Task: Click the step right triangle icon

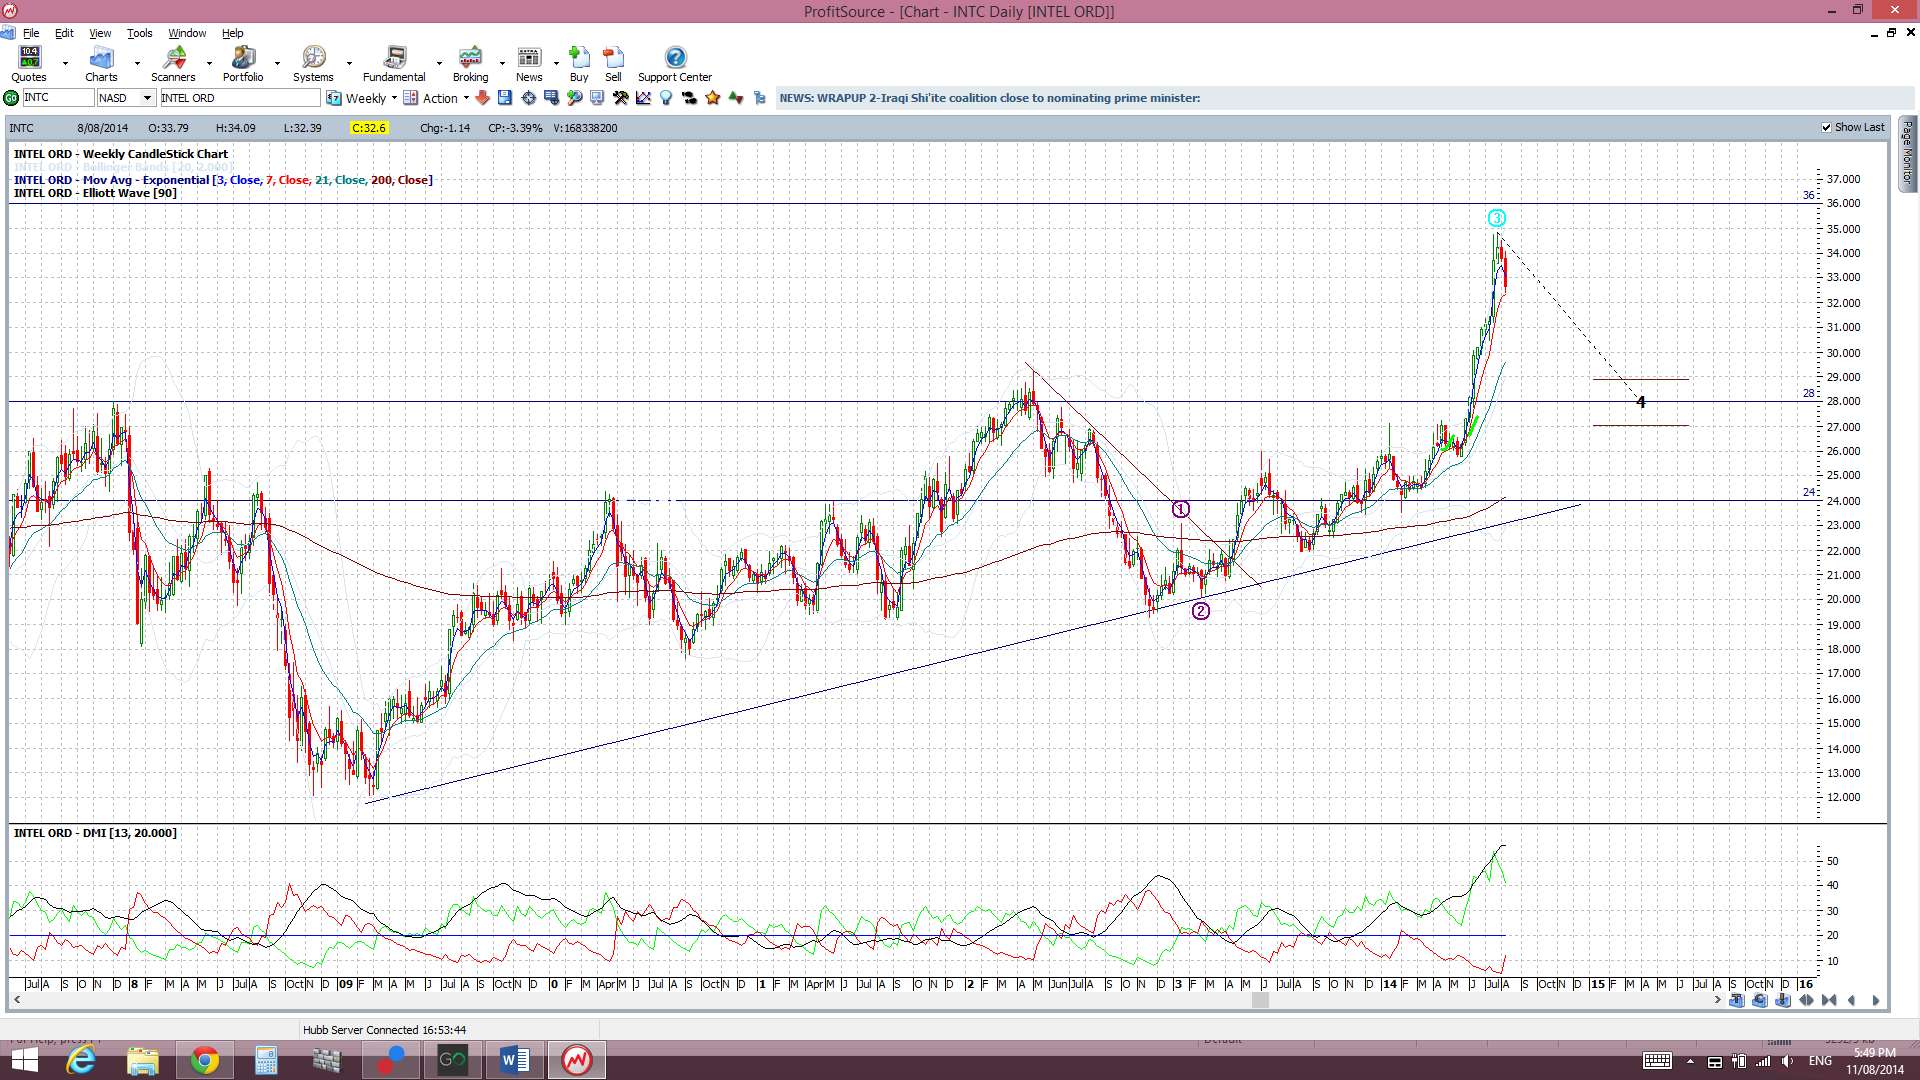Action: (1875, 1000)
